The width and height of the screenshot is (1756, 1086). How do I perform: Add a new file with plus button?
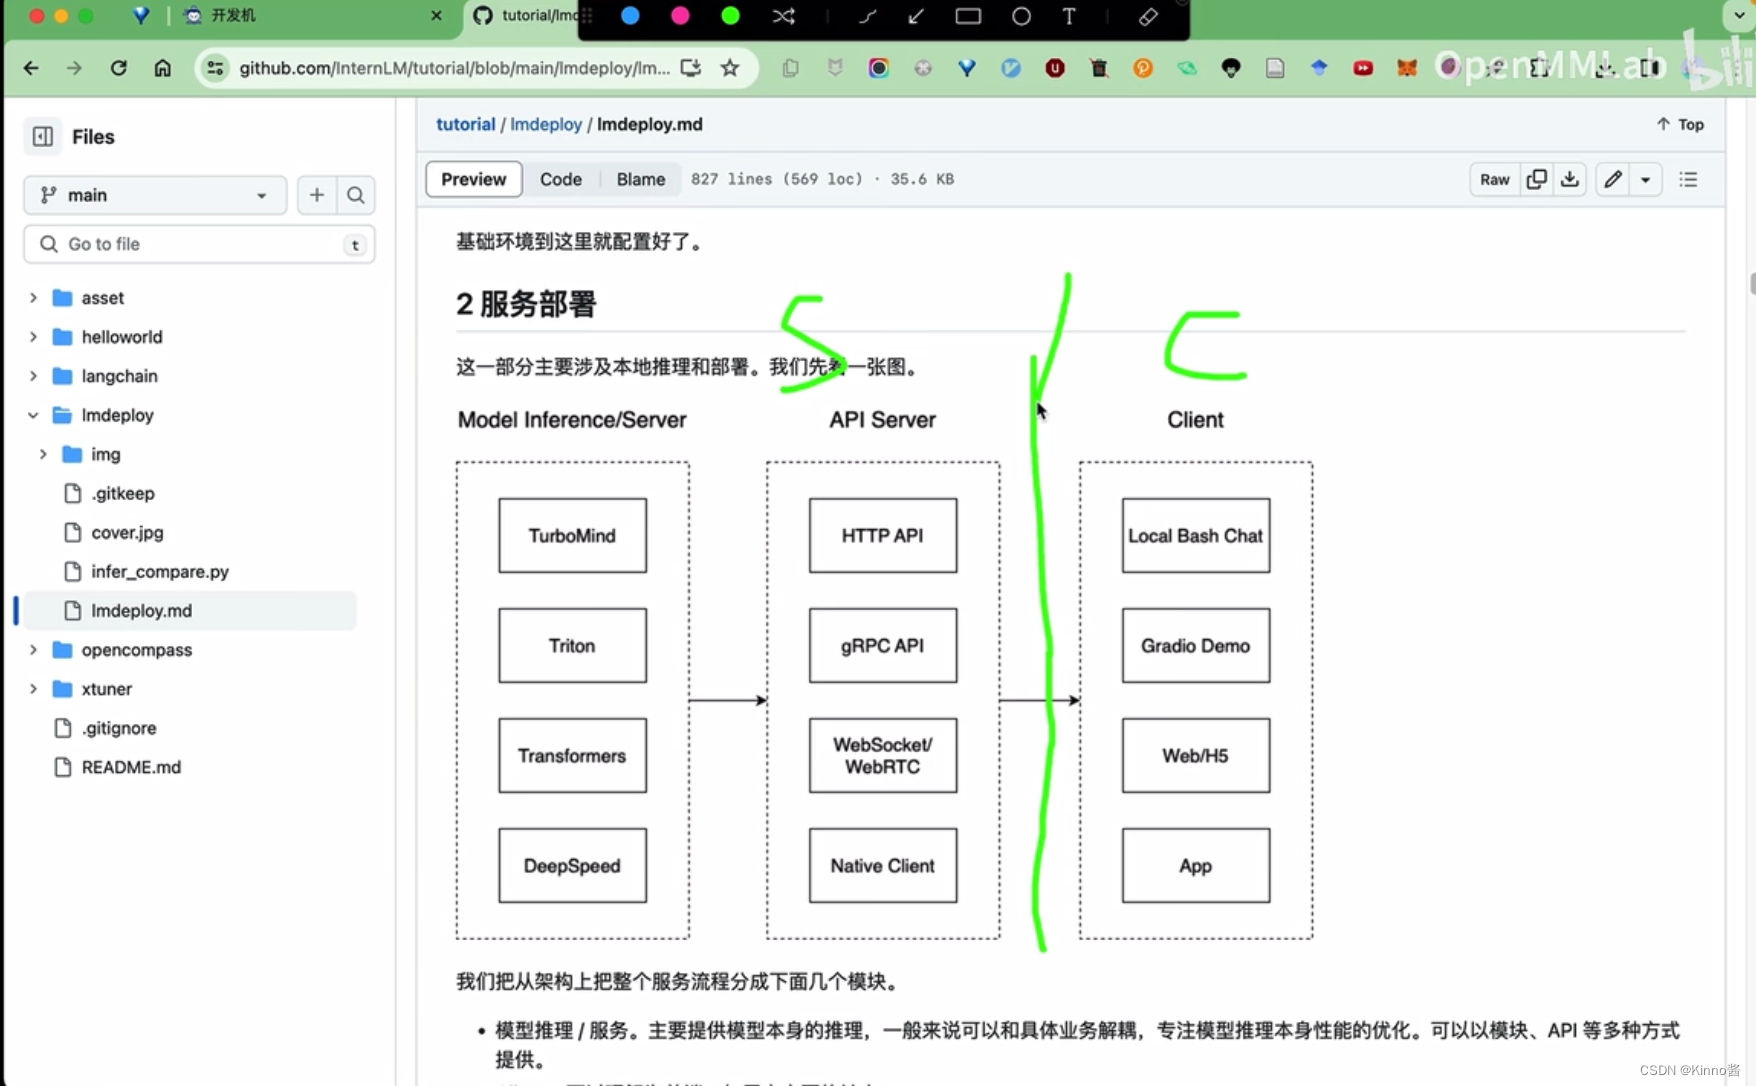pos(317,195)
